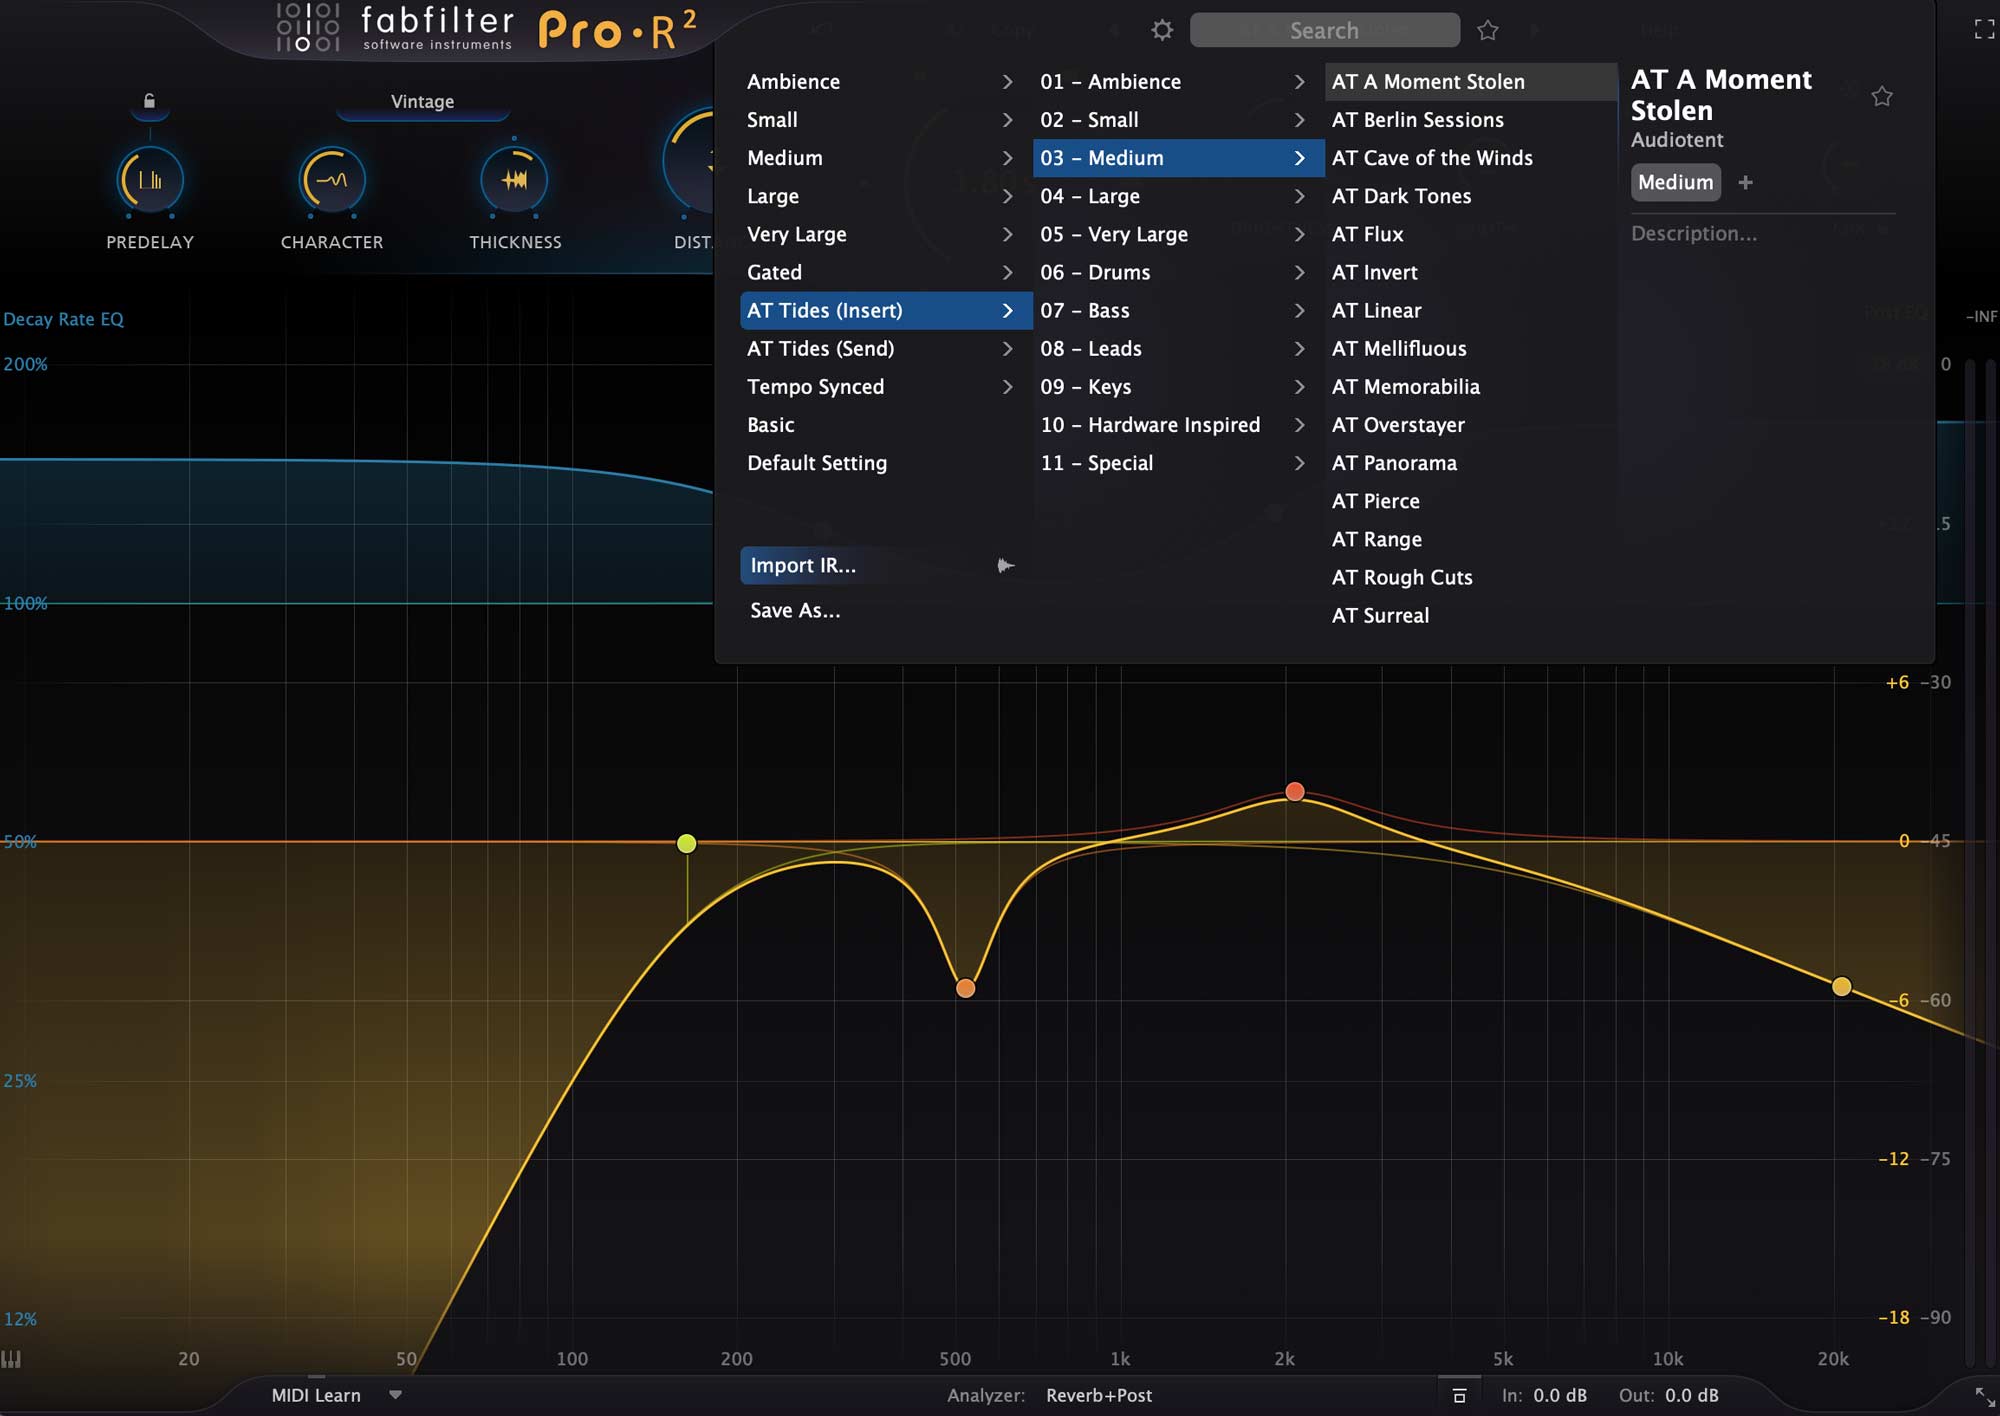Click the output options icon near In level
Screen dimensions: 2000x1416
[x=1459, y=1395]
